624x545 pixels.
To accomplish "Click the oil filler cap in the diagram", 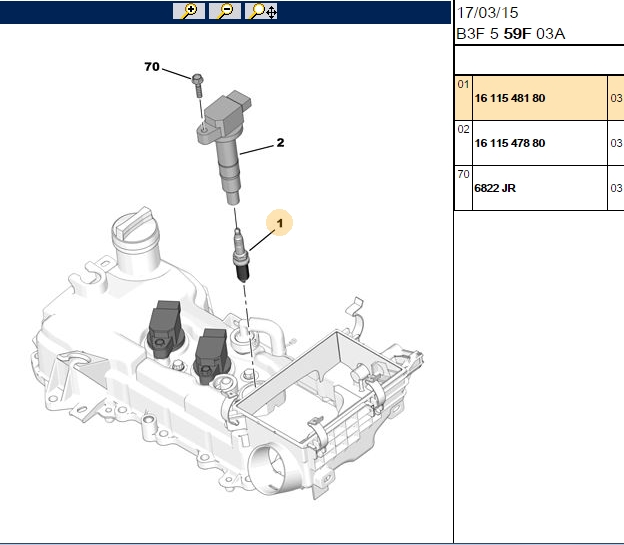I will coord(134,232).
